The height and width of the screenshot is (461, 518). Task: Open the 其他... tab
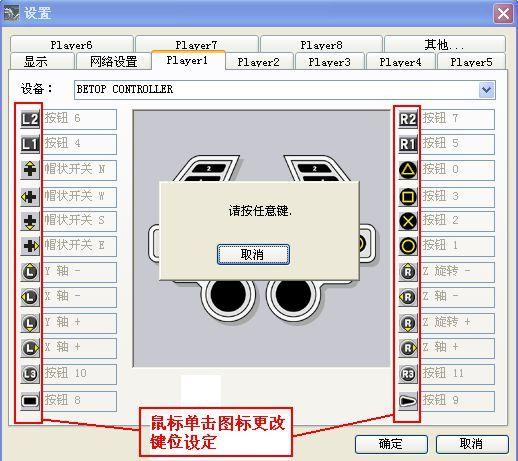(x=445, y=44)
